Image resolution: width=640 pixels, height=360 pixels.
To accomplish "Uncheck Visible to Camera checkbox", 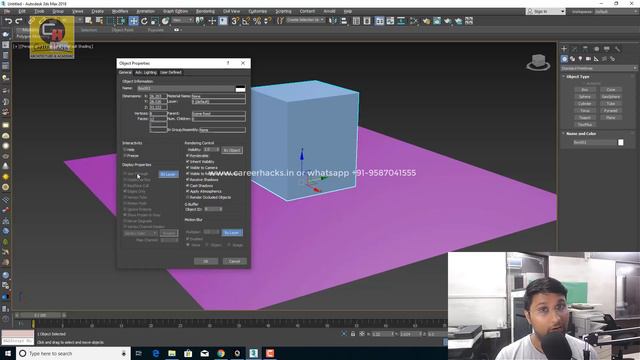I will 188,167.
